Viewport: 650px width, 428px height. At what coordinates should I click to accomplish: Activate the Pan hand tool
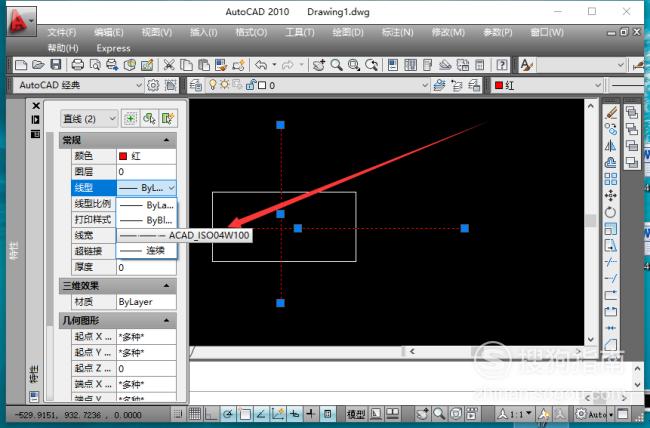(x=318, y=65)
